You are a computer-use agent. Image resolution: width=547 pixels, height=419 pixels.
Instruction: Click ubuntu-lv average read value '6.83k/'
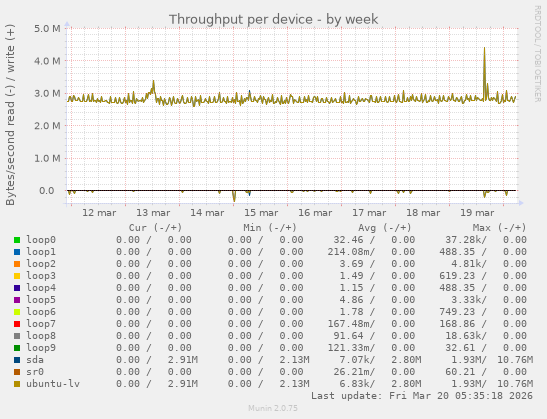(357, 383)
